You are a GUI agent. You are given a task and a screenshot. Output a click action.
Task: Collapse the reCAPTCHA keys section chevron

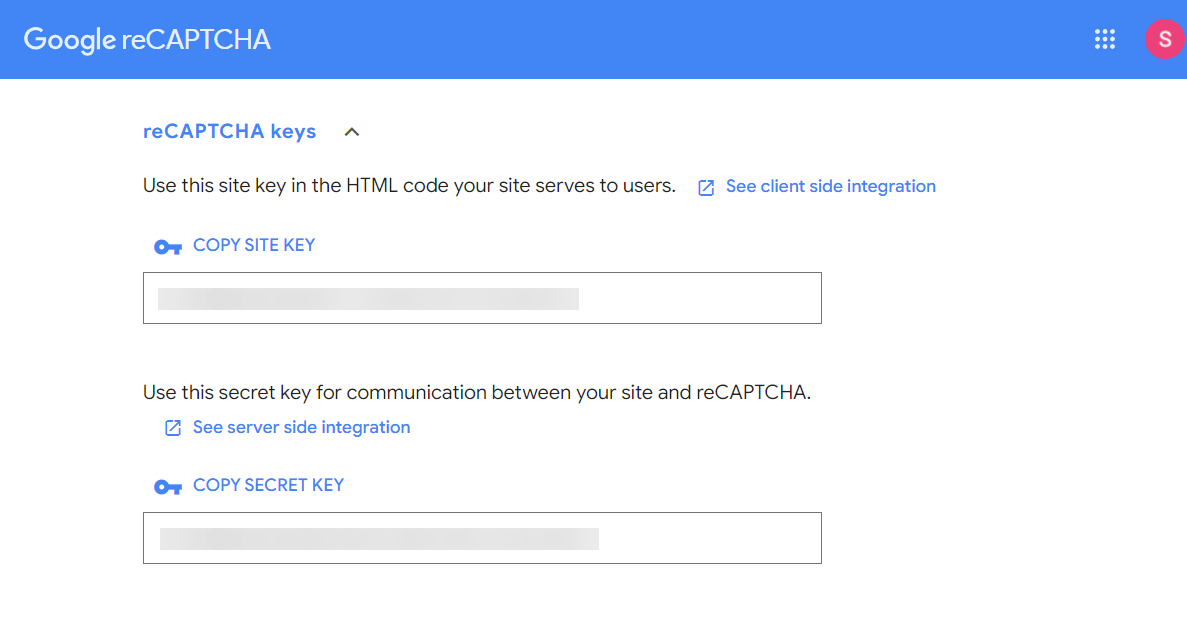point(352,132)
